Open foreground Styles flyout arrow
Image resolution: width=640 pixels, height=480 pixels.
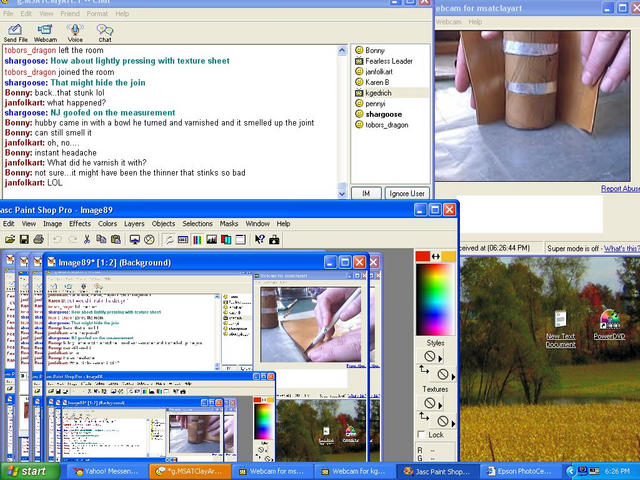pos(440,358)
